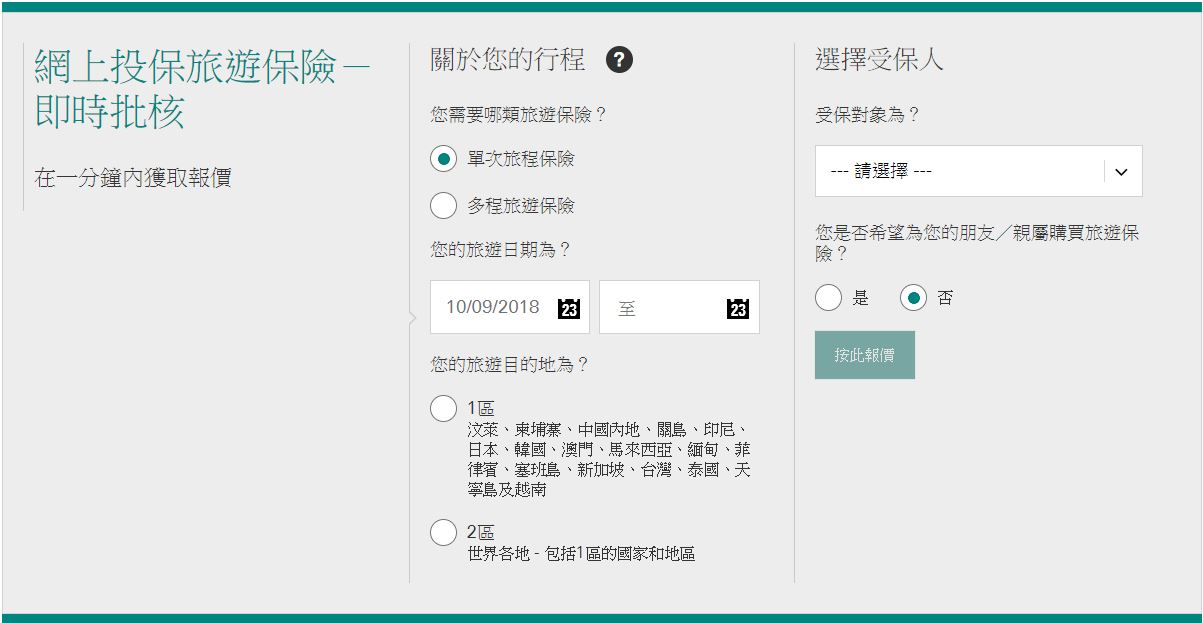
Task: Choose the 2區 worldwide destination radio button
Action: point(443,532)
